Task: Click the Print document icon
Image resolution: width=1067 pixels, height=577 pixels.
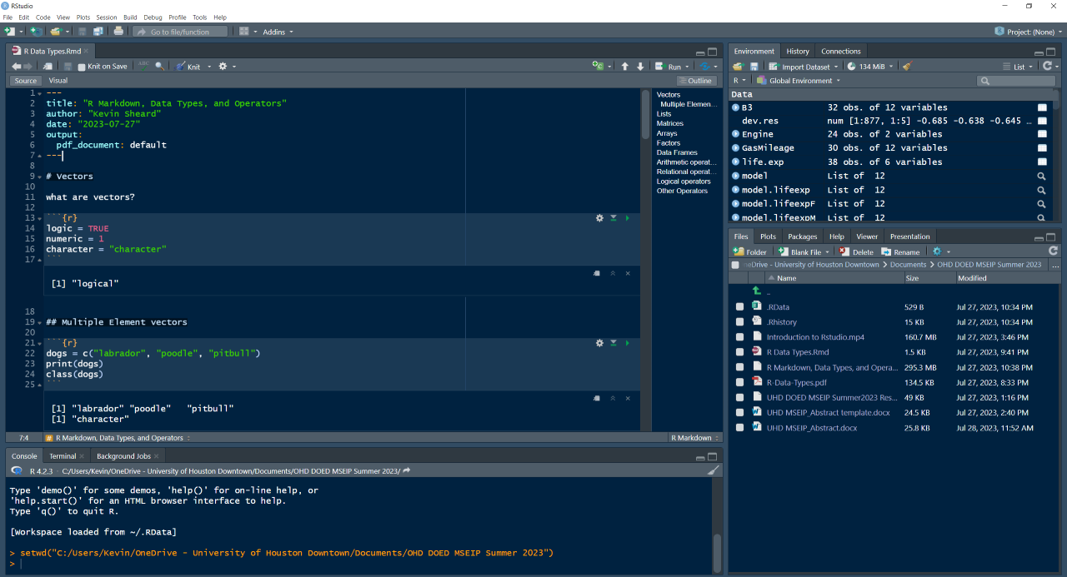Action: pos(118,31)
